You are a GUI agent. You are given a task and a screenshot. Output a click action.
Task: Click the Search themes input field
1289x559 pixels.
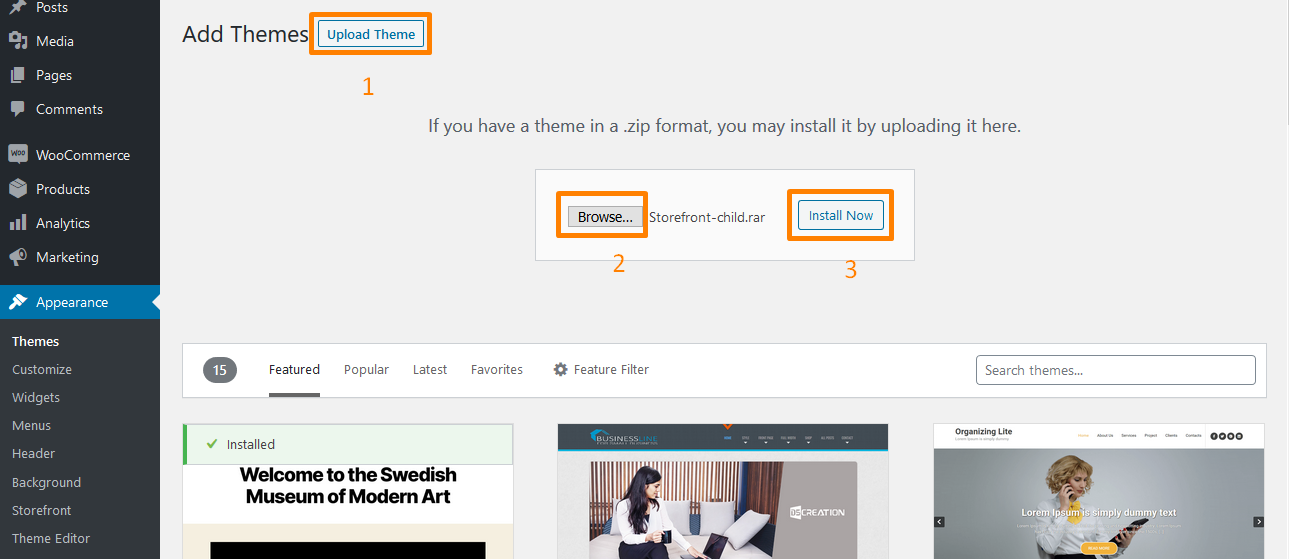(1116, 370)
